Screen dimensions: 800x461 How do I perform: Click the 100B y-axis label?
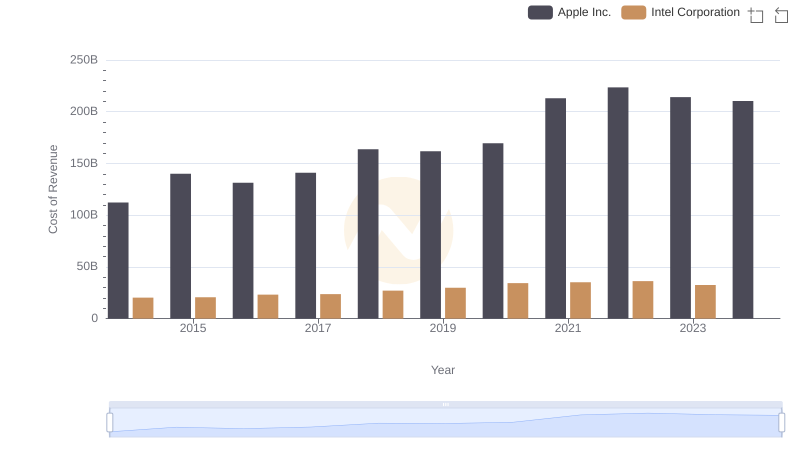84,215
